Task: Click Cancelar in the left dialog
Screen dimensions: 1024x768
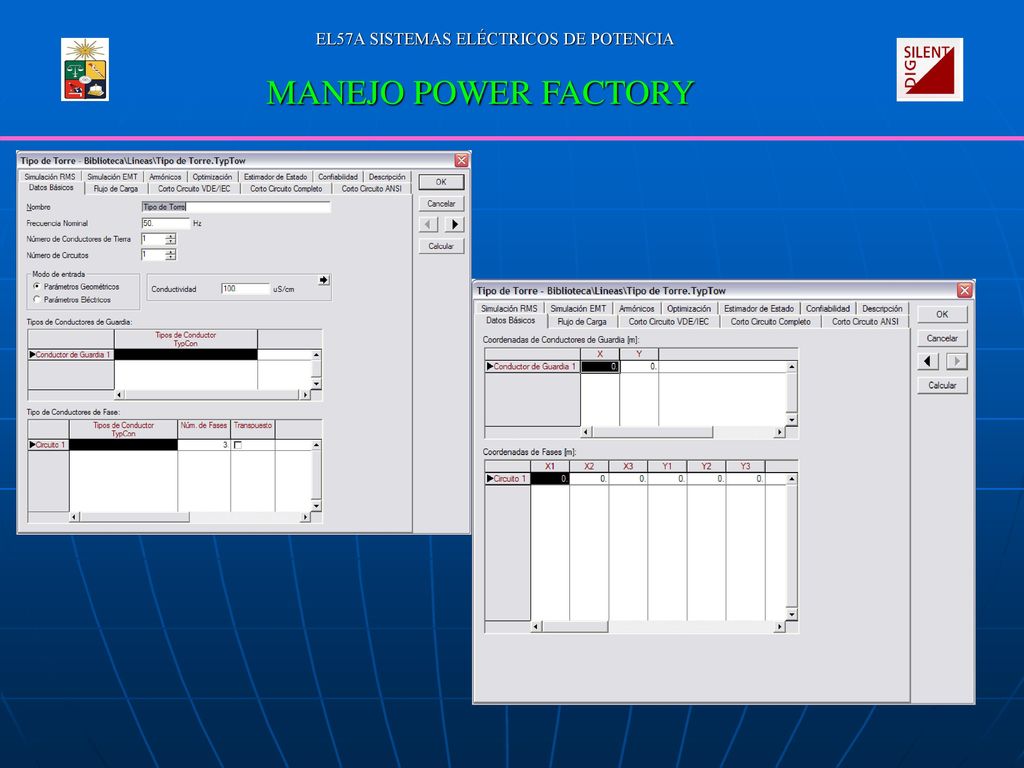Action: pyautogui.click(x=441, y=204)
